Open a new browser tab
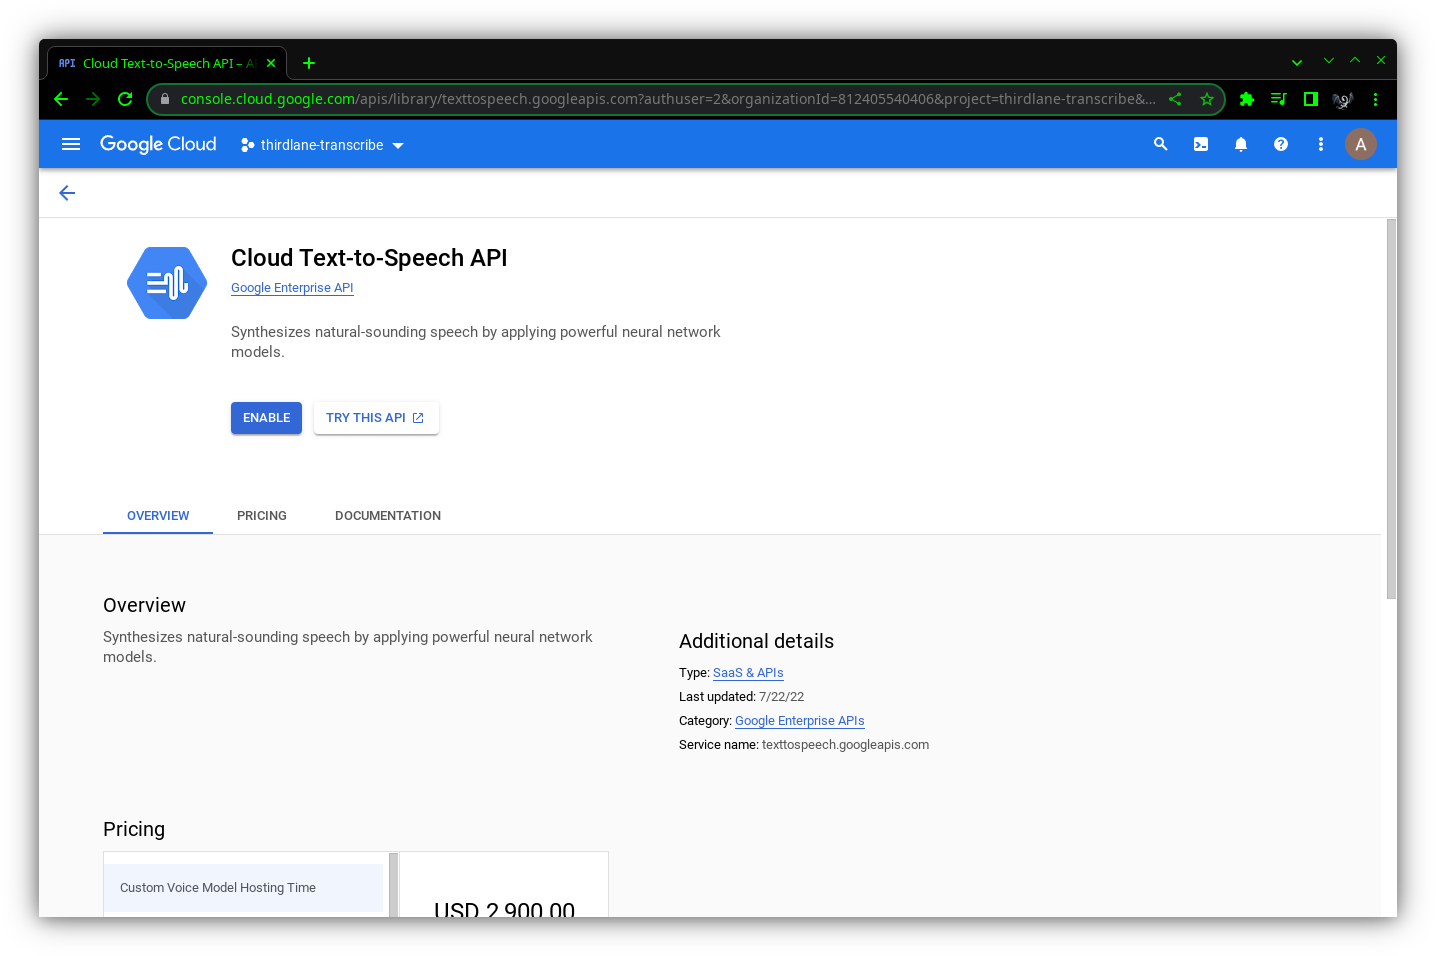 coord(309,63)
